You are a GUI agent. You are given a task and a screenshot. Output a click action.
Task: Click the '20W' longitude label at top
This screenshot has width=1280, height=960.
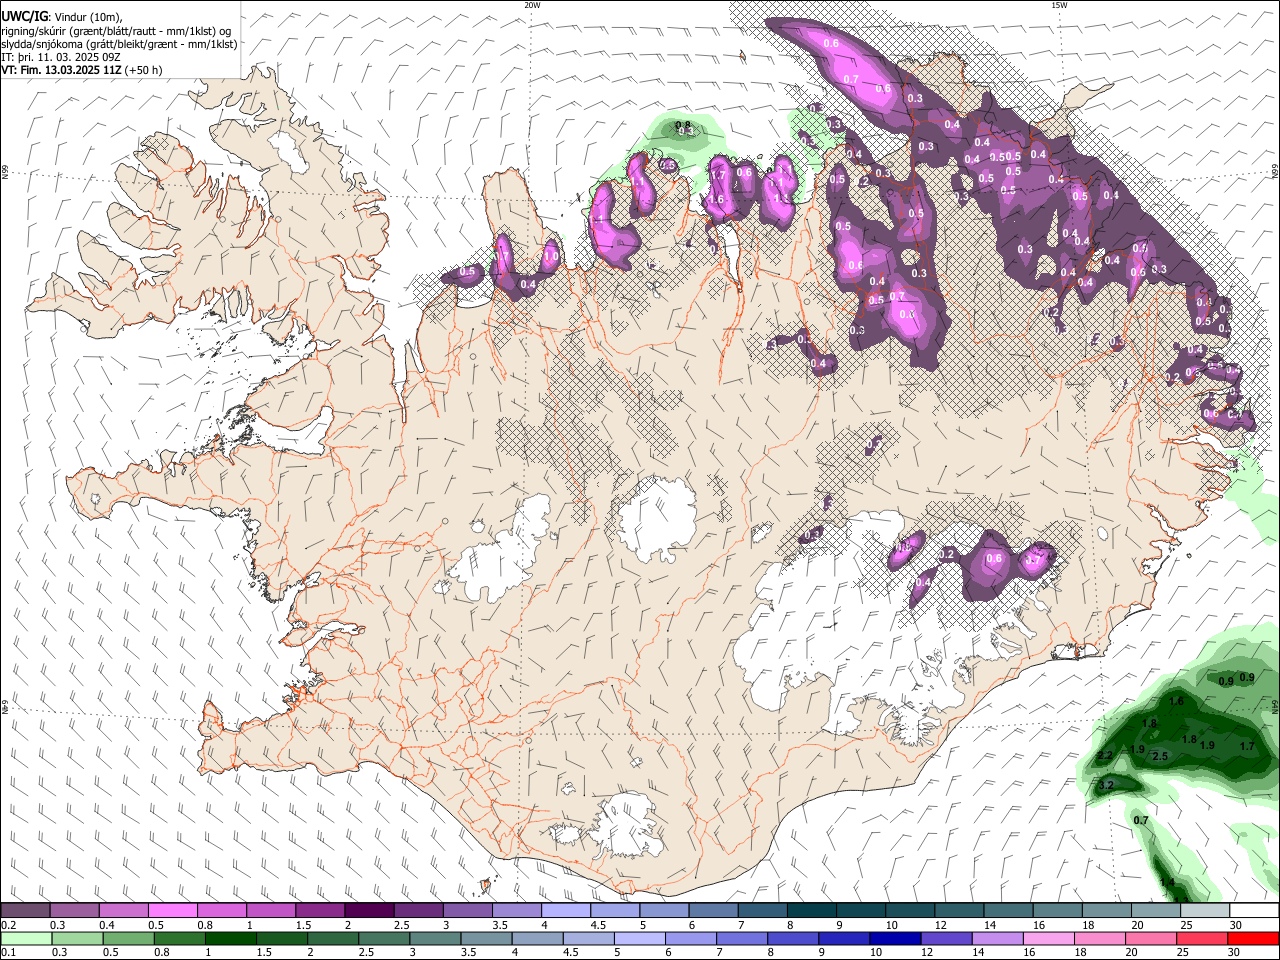(x=532, y=5)
